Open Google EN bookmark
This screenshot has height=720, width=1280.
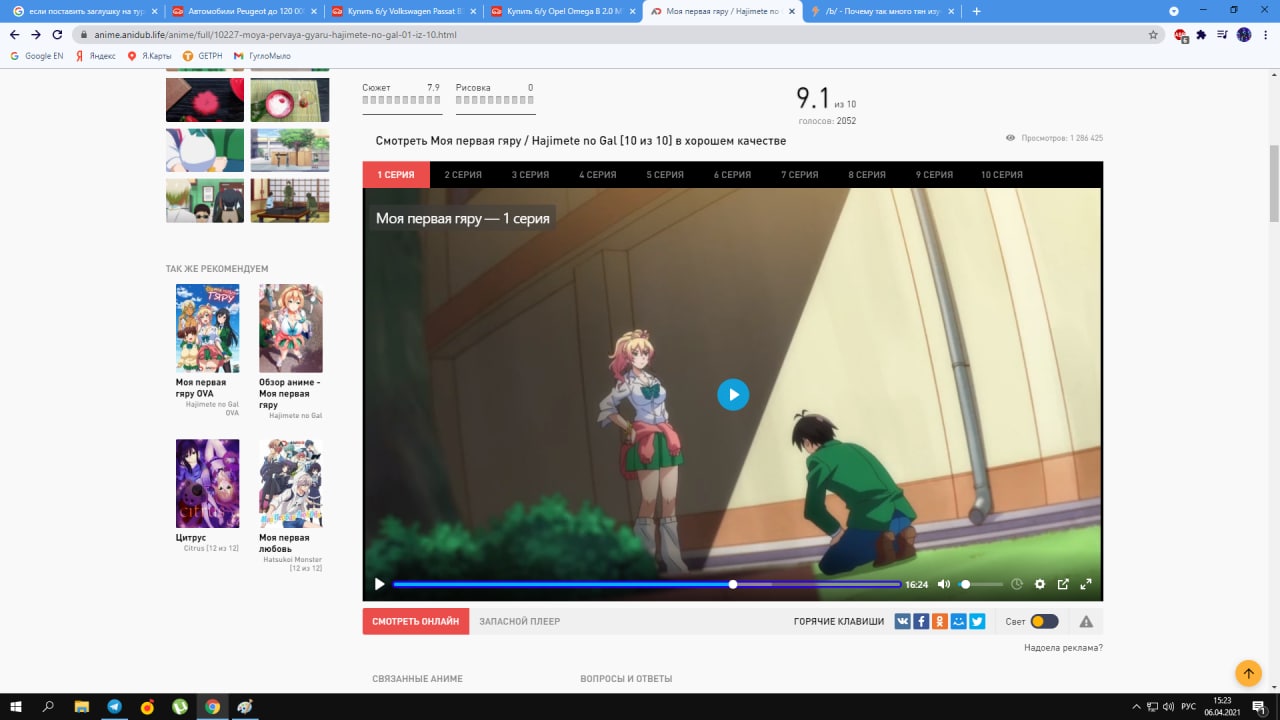[36, 56]
